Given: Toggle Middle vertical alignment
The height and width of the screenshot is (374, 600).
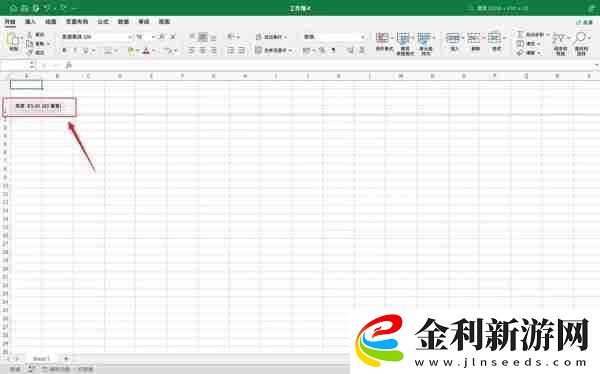Looking at the screenshot, I should 203,37.
